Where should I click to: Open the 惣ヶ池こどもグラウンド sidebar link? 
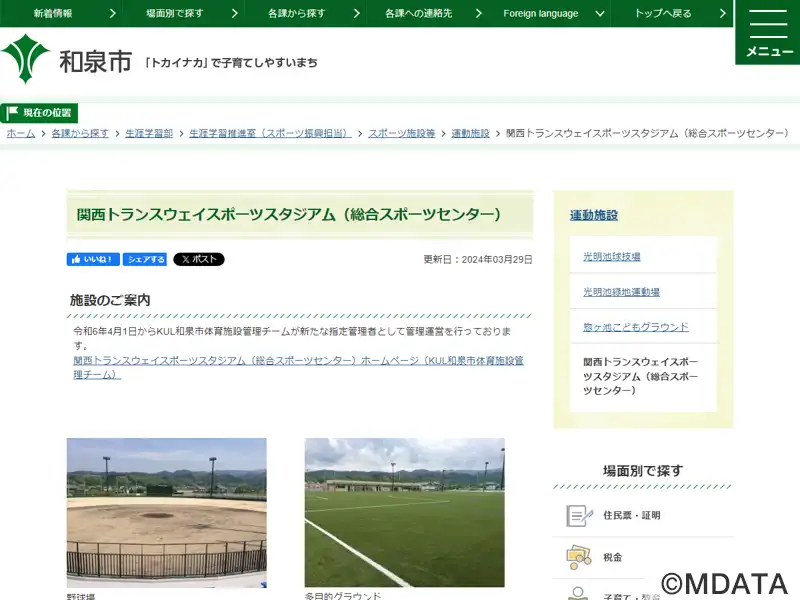636,327
